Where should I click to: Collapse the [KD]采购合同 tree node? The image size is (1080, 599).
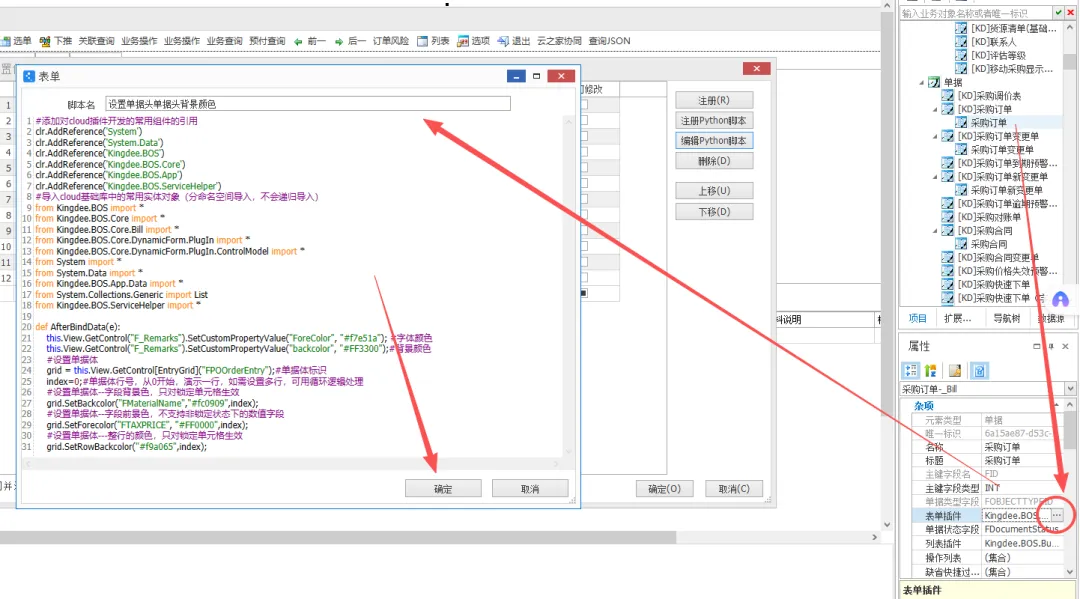[x=935, y=231]
